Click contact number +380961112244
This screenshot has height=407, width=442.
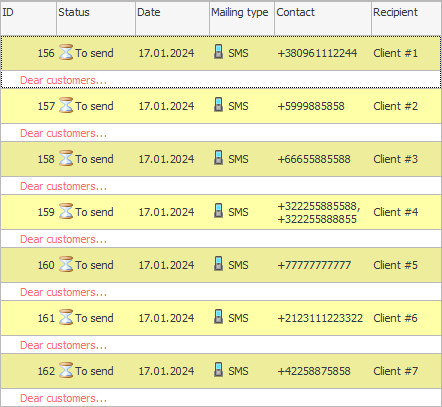[x=317, y=53]
